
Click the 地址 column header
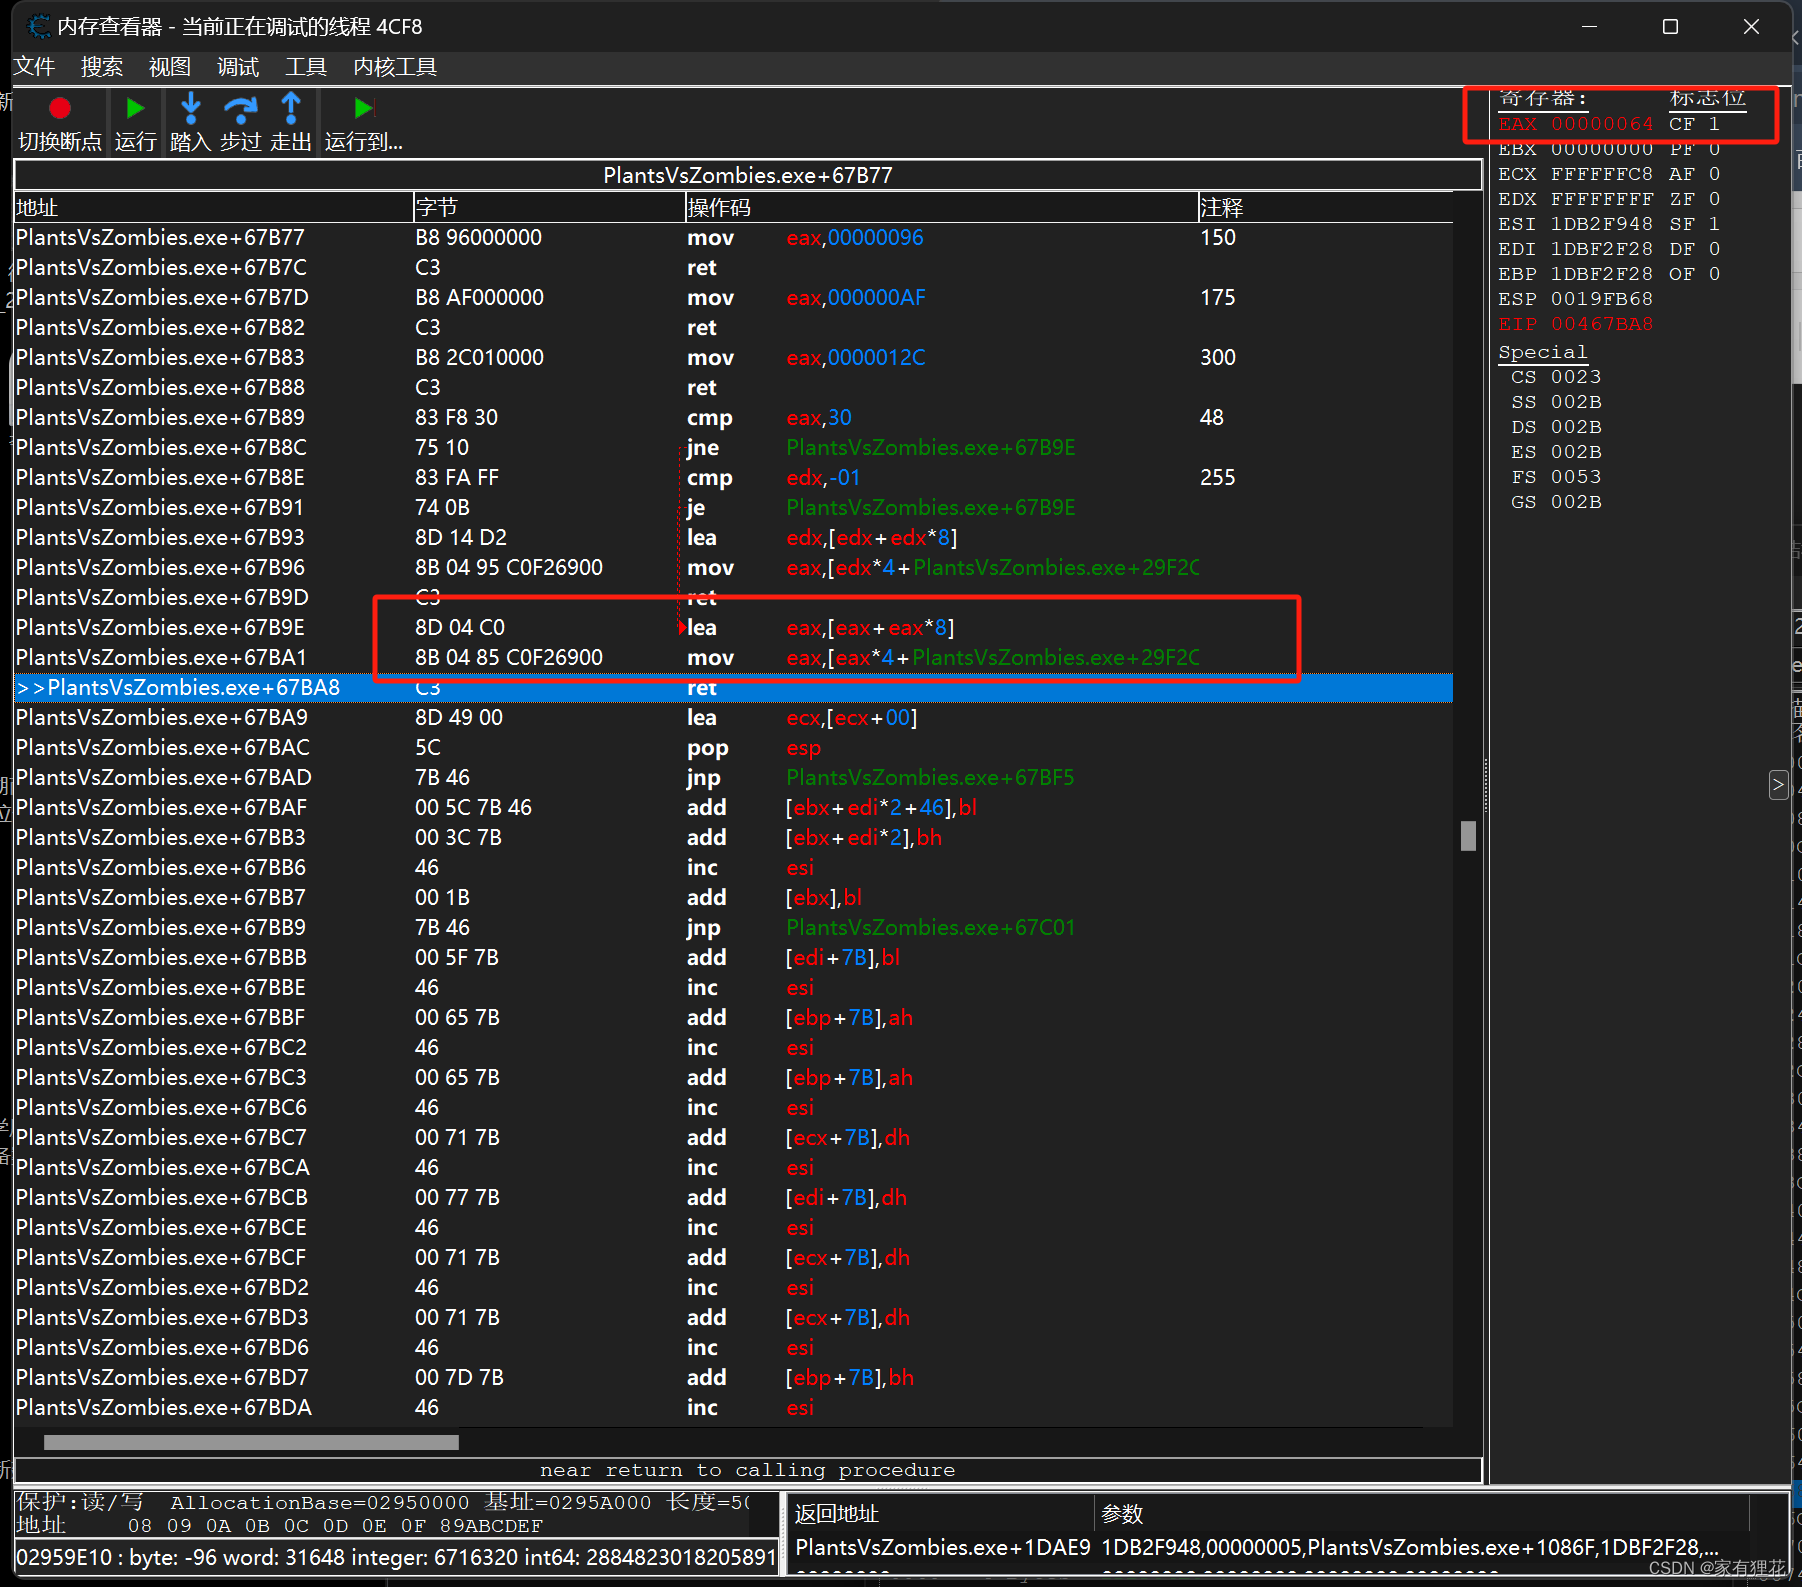[x=213, y=207]
